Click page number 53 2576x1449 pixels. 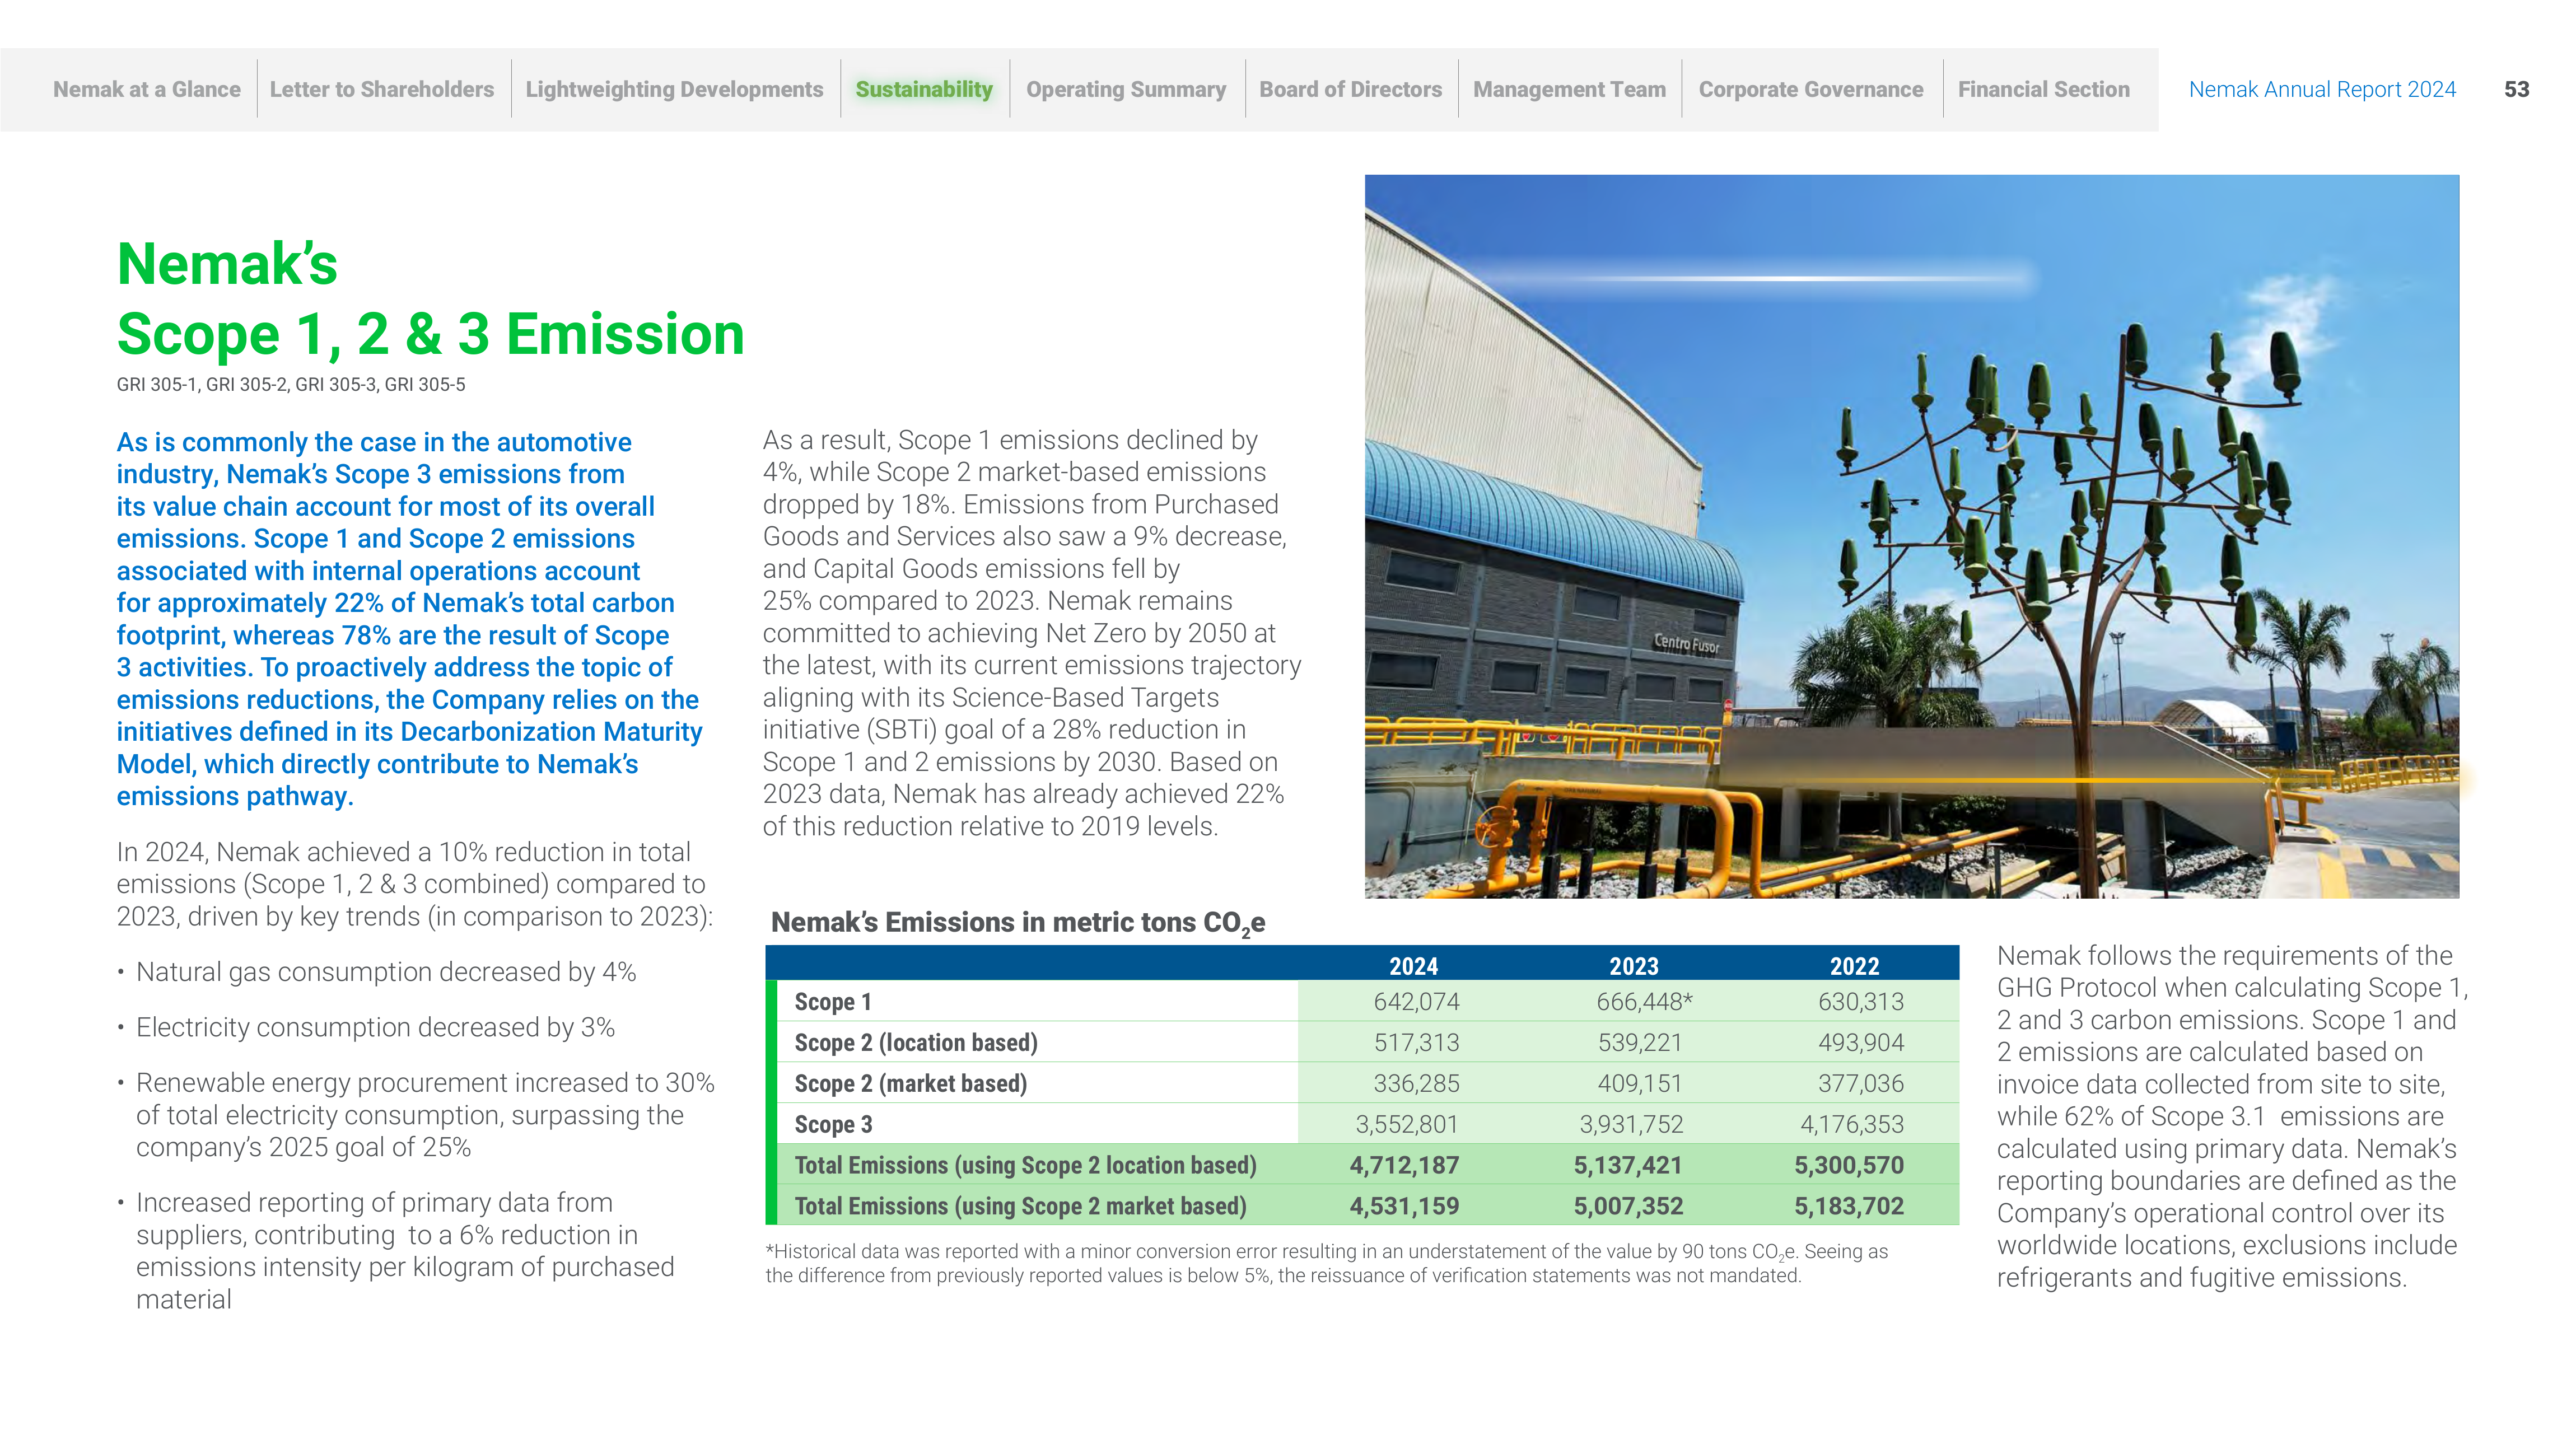point(2517,89)
